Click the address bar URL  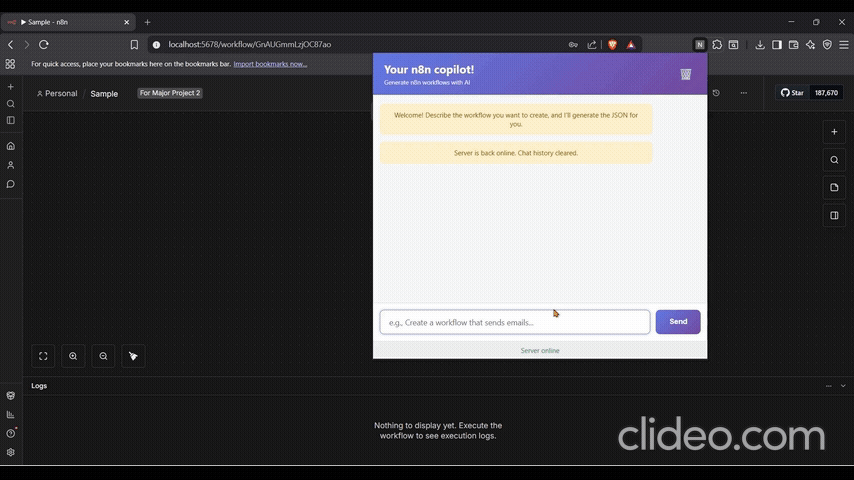point(249,45)
